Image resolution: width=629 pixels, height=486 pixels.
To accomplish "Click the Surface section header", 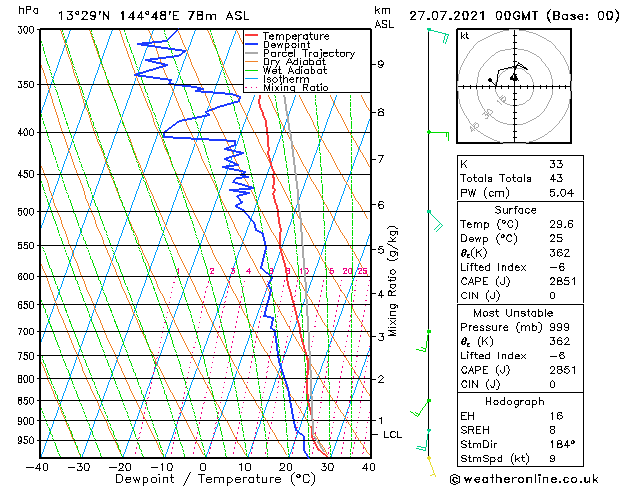I will point(515,210).
